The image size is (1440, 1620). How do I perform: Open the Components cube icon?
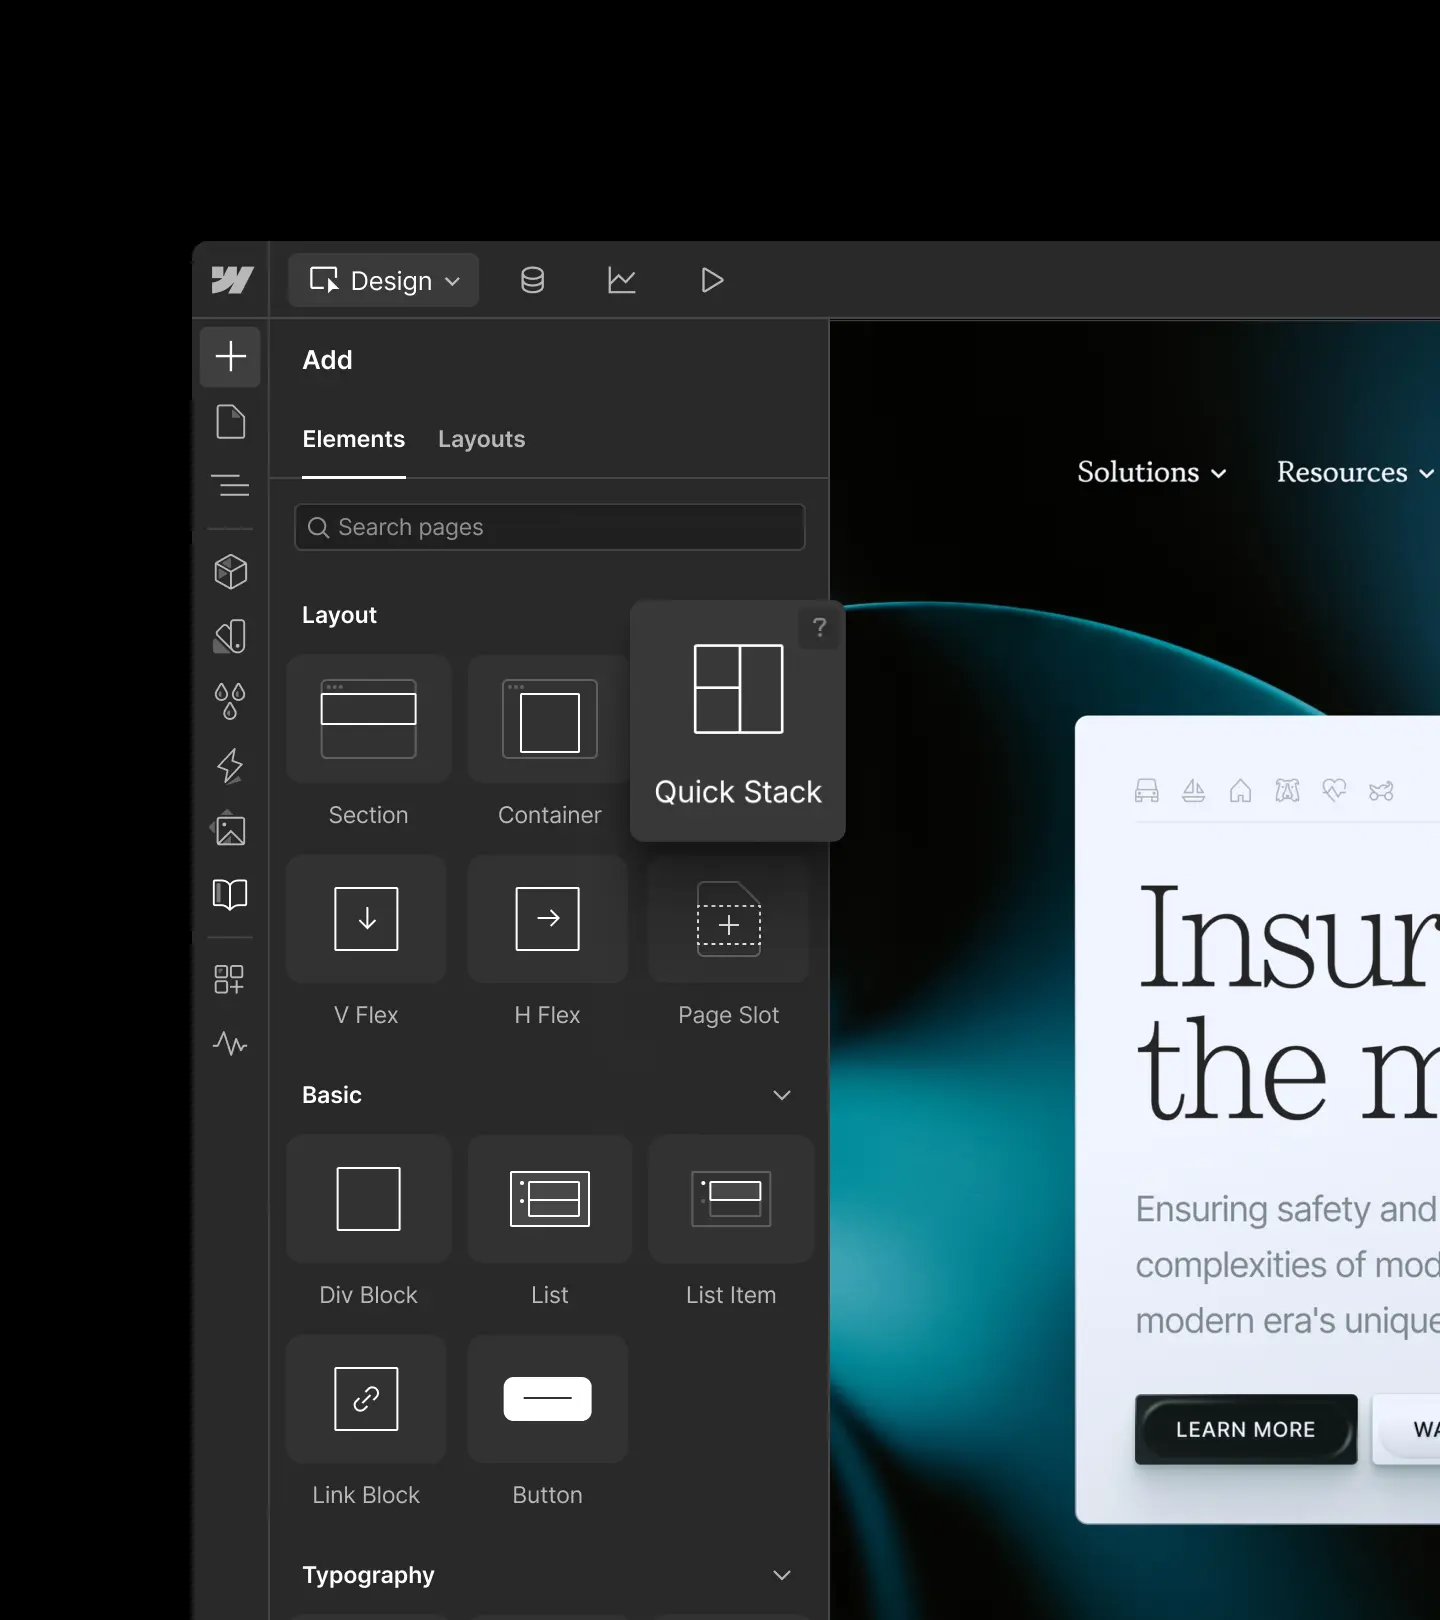[230, 572]
